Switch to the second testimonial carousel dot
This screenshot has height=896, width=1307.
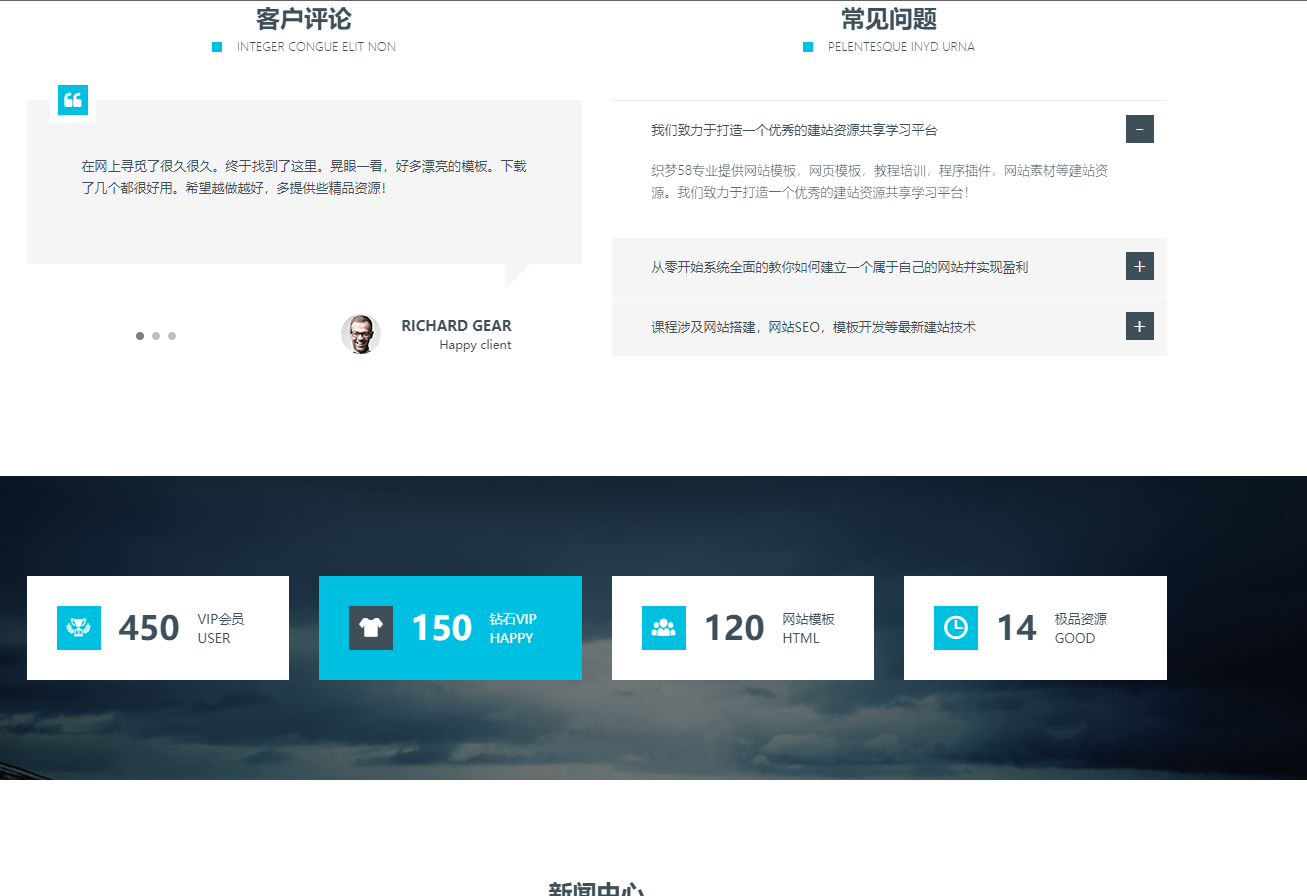pos(156,336)
